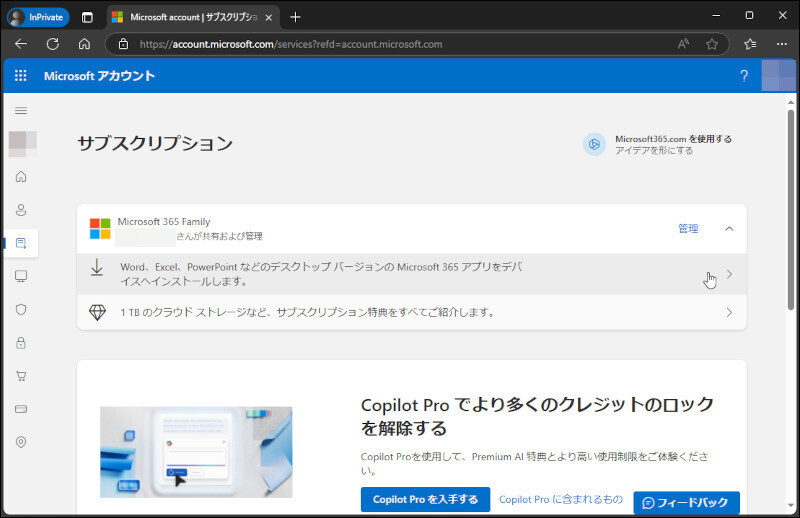Open the Privacy lock icon

click(21, 342)
